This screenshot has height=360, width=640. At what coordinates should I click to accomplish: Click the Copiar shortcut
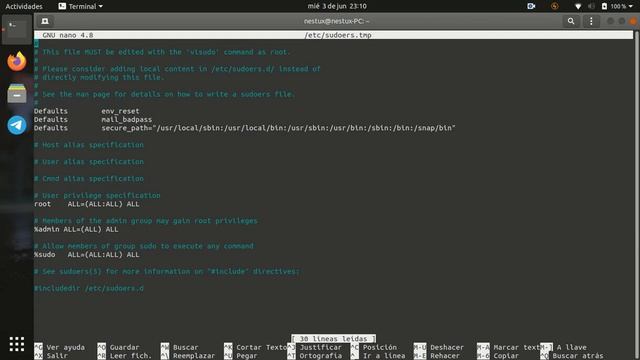[498, 356]
